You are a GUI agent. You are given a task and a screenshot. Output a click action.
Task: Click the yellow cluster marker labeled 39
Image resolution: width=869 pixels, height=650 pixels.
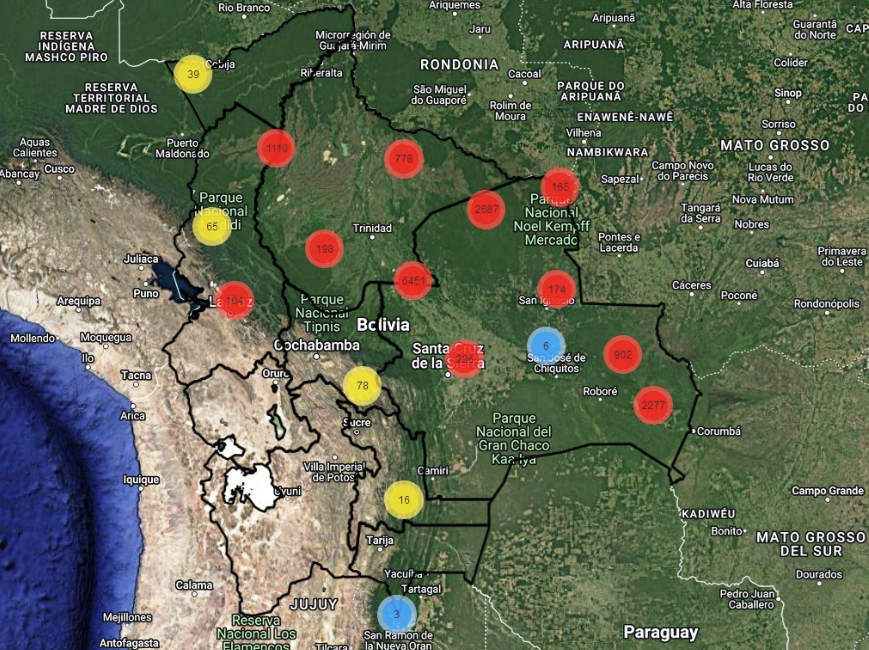pyautogui.click(x=192, y=75)
